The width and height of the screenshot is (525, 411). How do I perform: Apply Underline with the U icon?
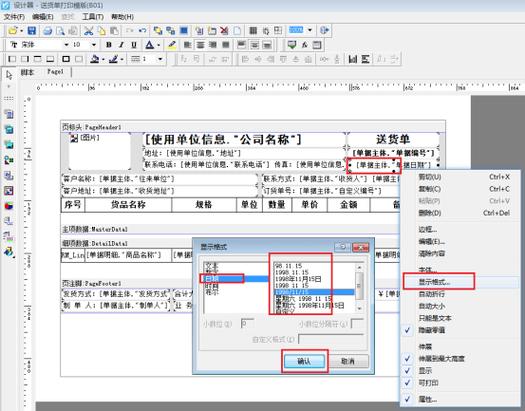[x=134, y=45]
